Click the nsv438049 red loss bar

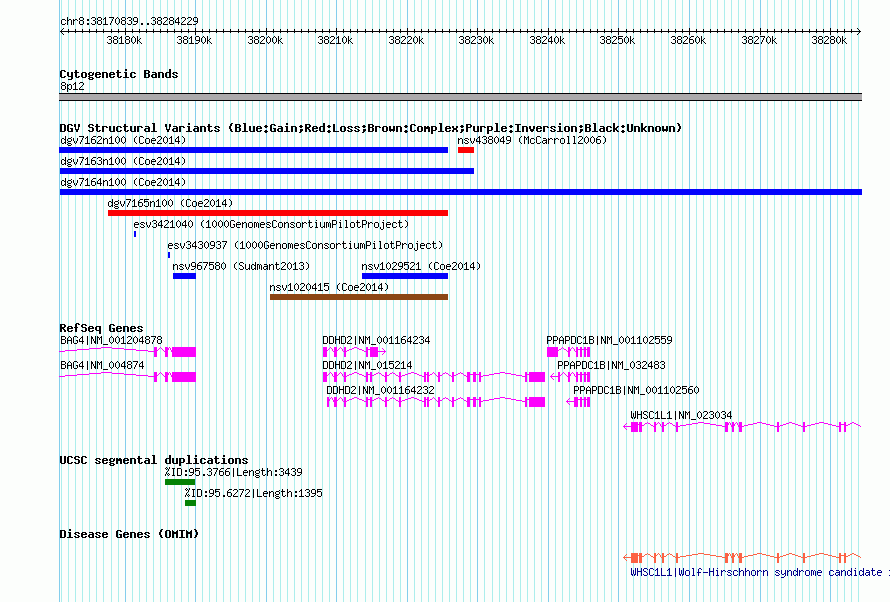point(466,150)
